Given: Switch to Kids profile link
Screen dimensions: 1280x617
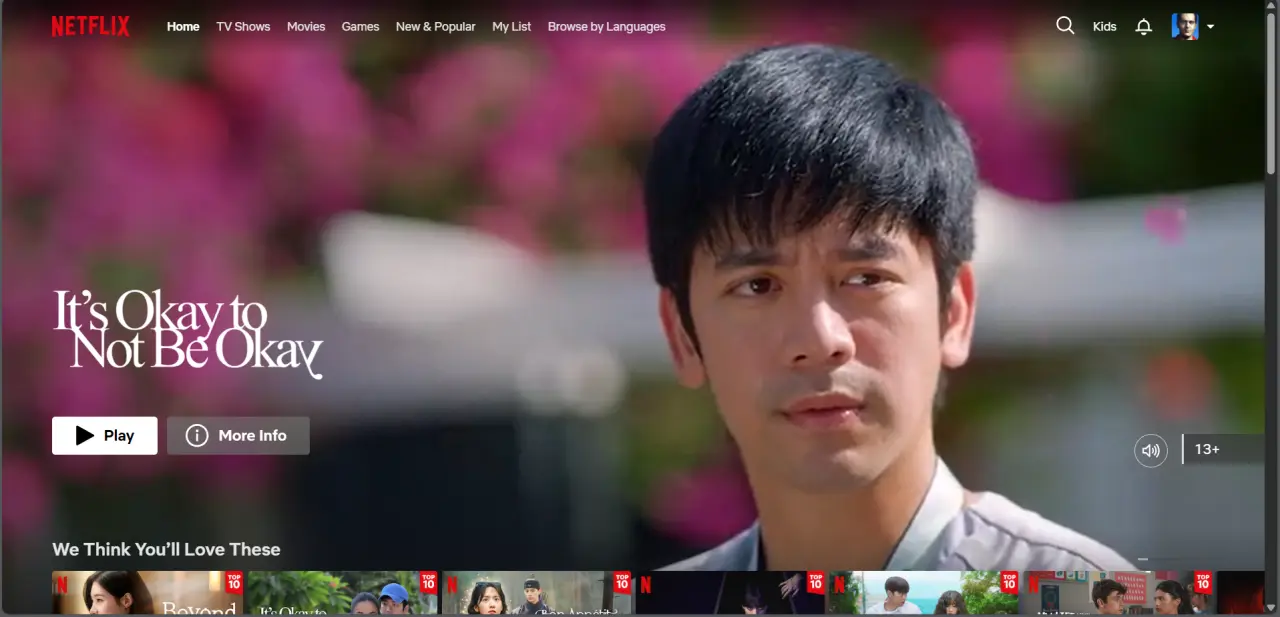Looking at the screenshot, I should tap(1104, 27).
